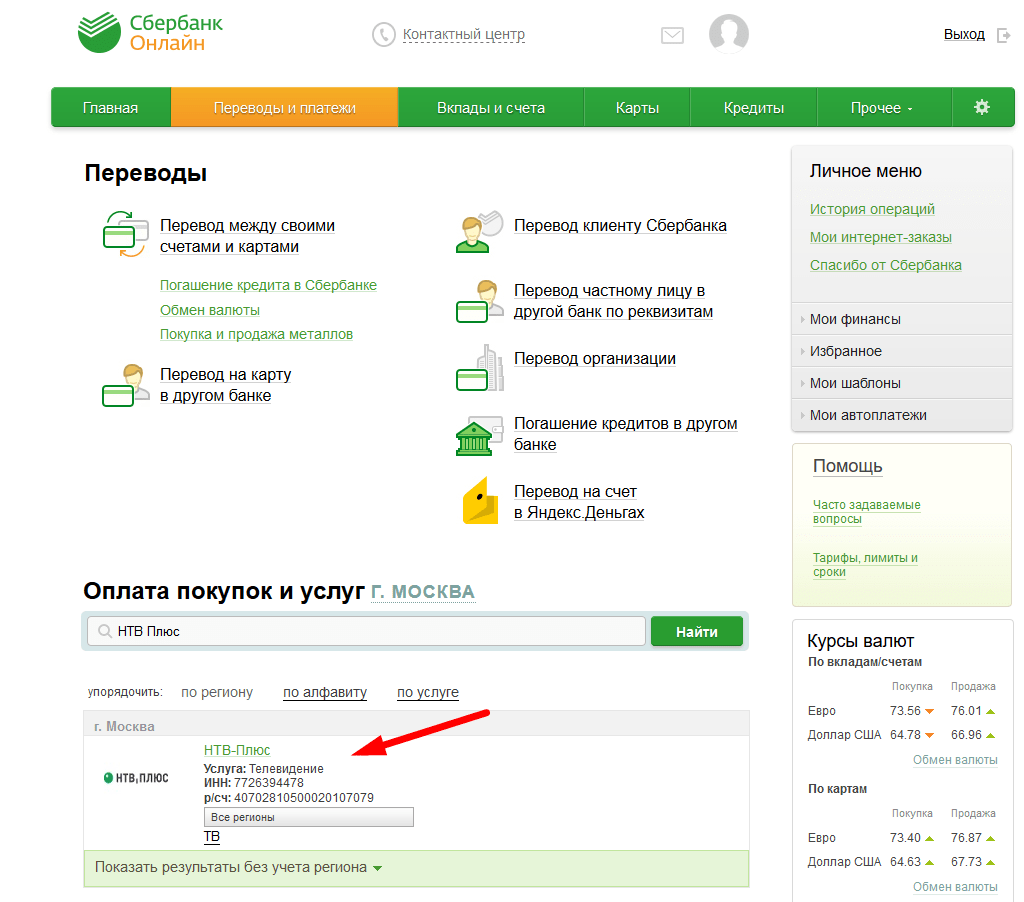The image size is (1024, 902).
Task: Click the НТВ Плюс provider logo
Action: [136, 778]
